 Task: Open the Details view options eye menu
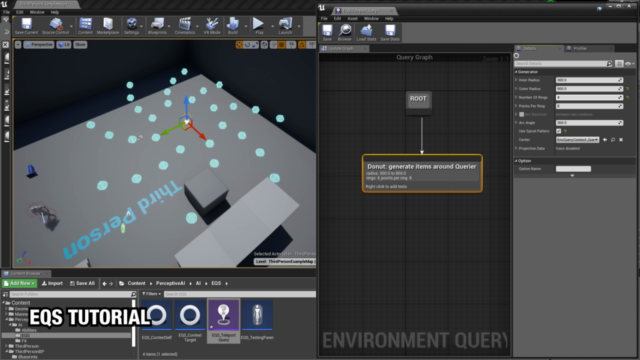[x=629, y=64]
